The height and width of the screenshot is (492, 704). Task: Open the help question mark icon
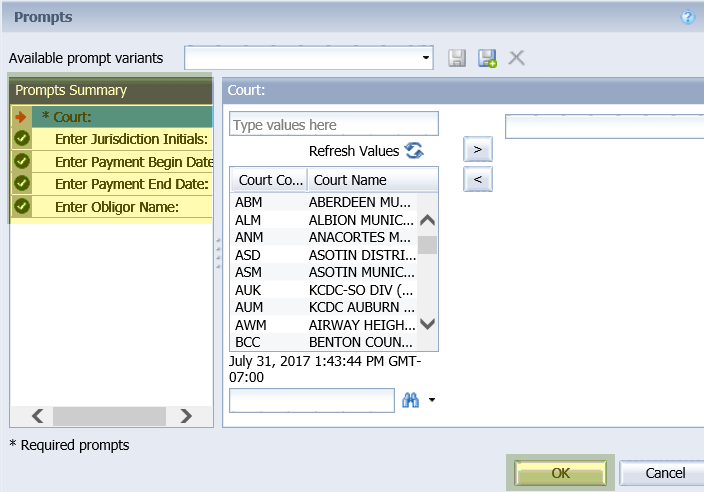687,17
